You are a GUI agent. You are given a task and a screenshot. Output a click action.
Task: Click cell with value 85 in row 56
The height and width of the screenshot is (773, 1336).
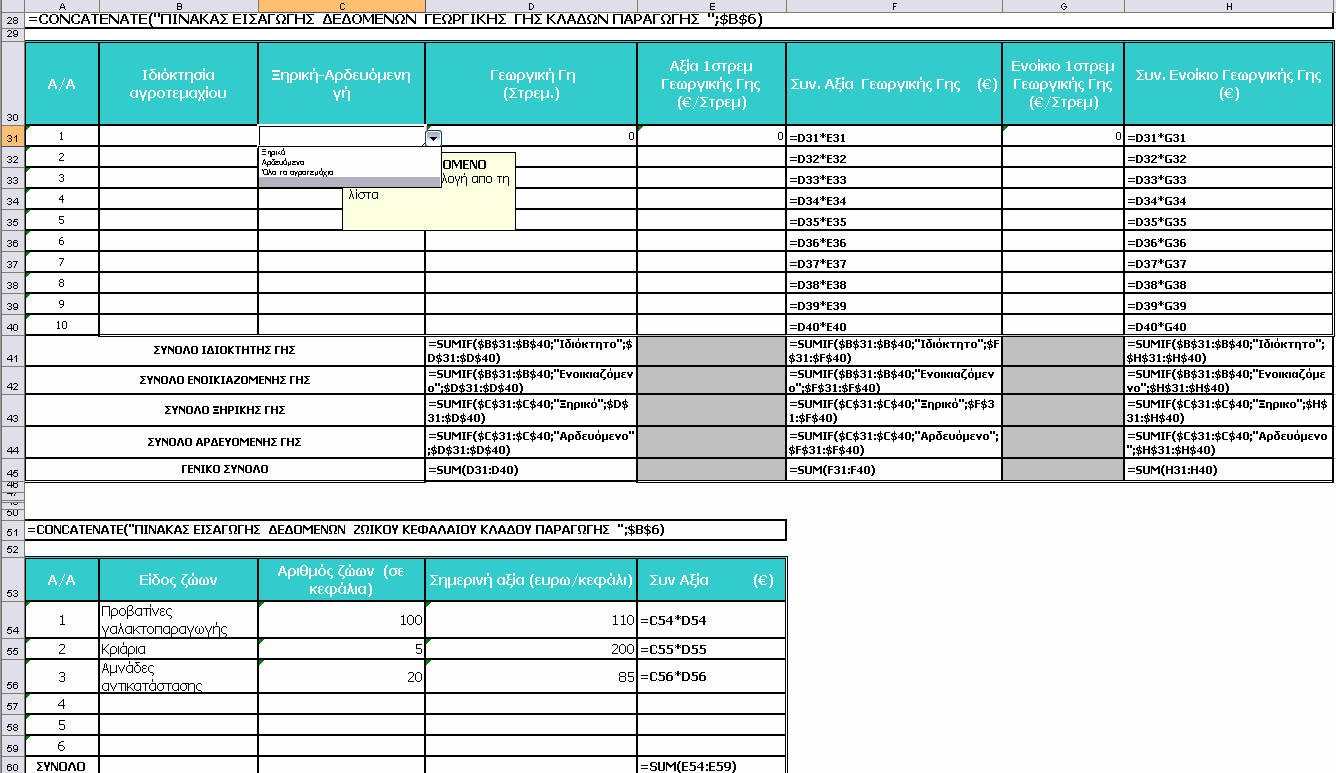(x=531, y=677)
